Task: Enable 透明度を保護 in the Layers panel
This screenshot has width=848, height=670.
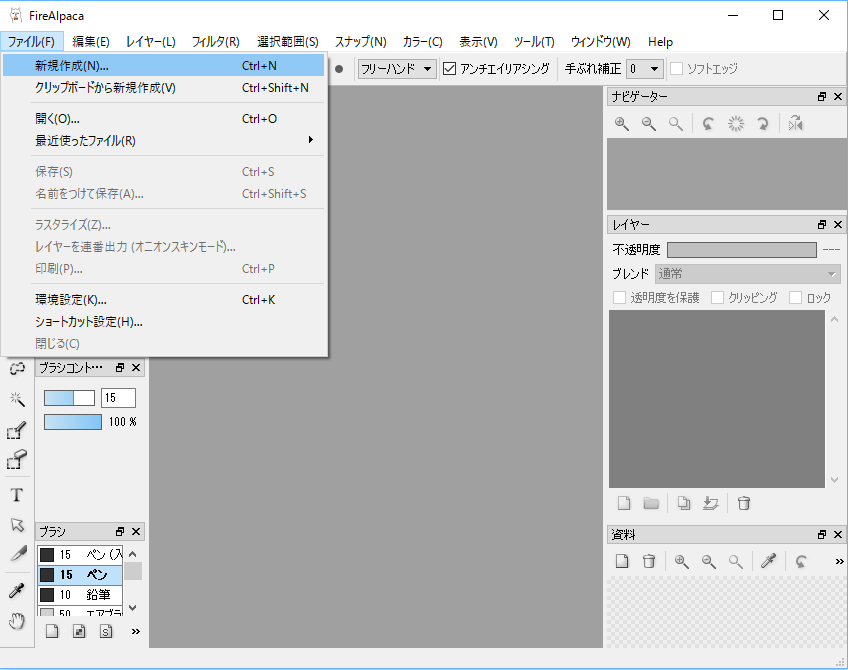Action: point(618,298)
